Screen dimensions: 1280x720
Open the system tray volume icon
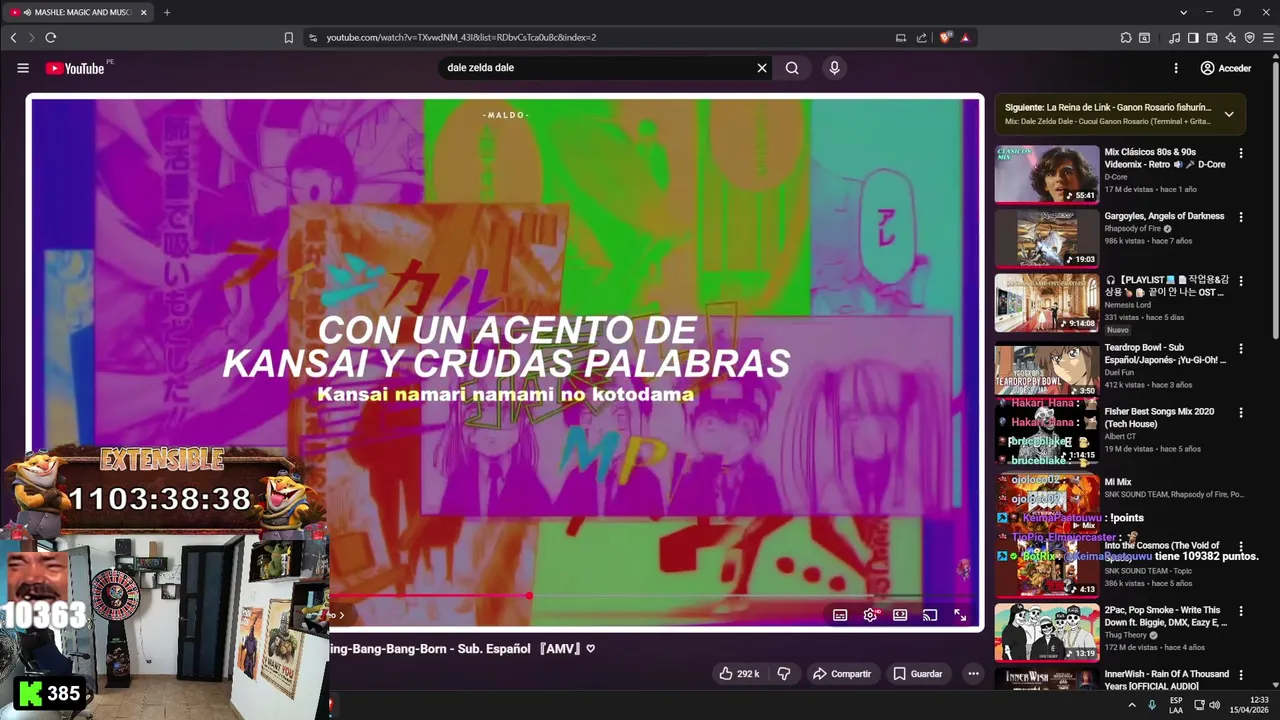coord(1214,705)
